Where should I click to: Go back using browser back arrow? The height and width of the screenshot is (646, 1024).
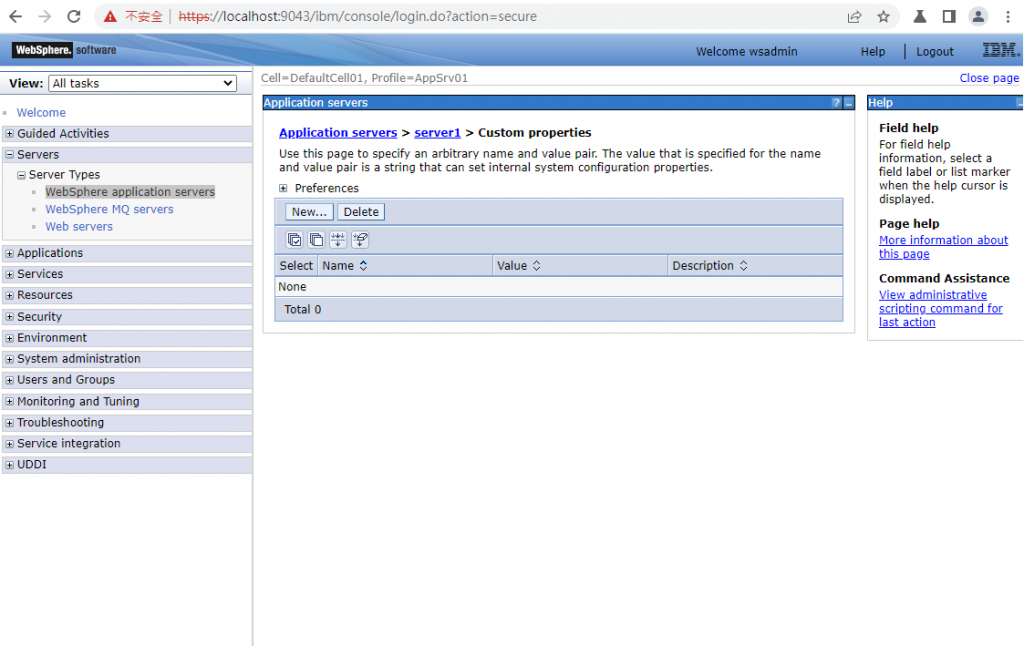coord(16,16)
